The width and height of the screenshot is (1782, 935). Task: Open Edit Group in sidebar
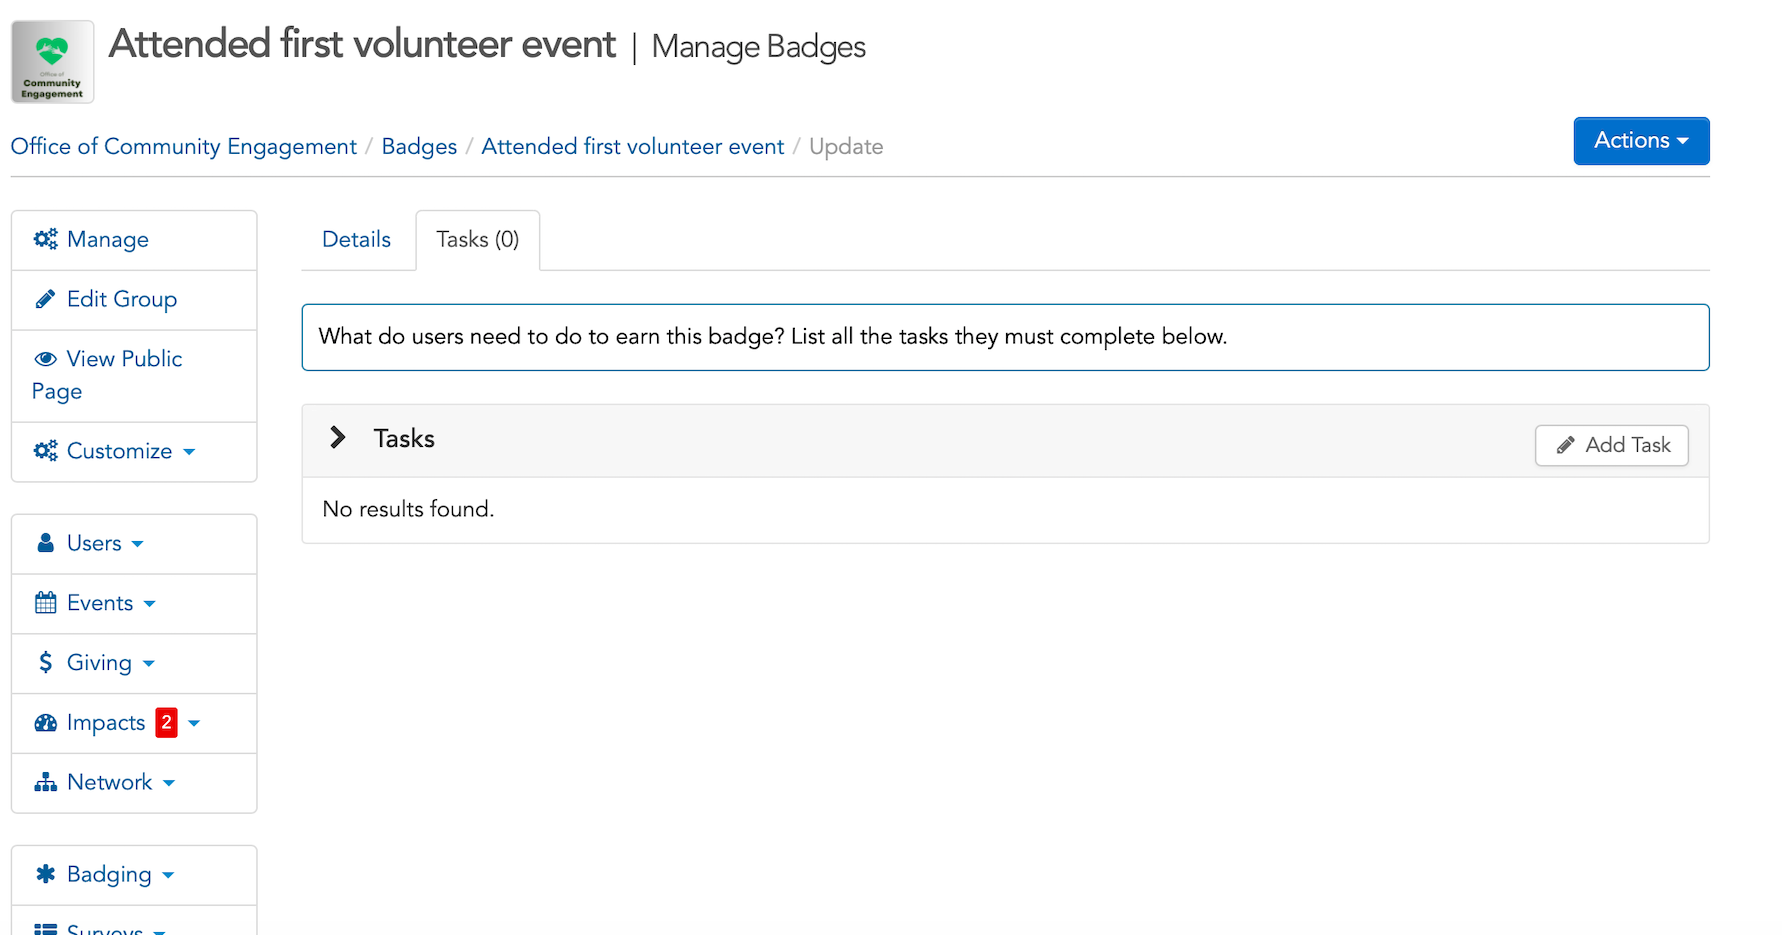(x=134, y=300)
